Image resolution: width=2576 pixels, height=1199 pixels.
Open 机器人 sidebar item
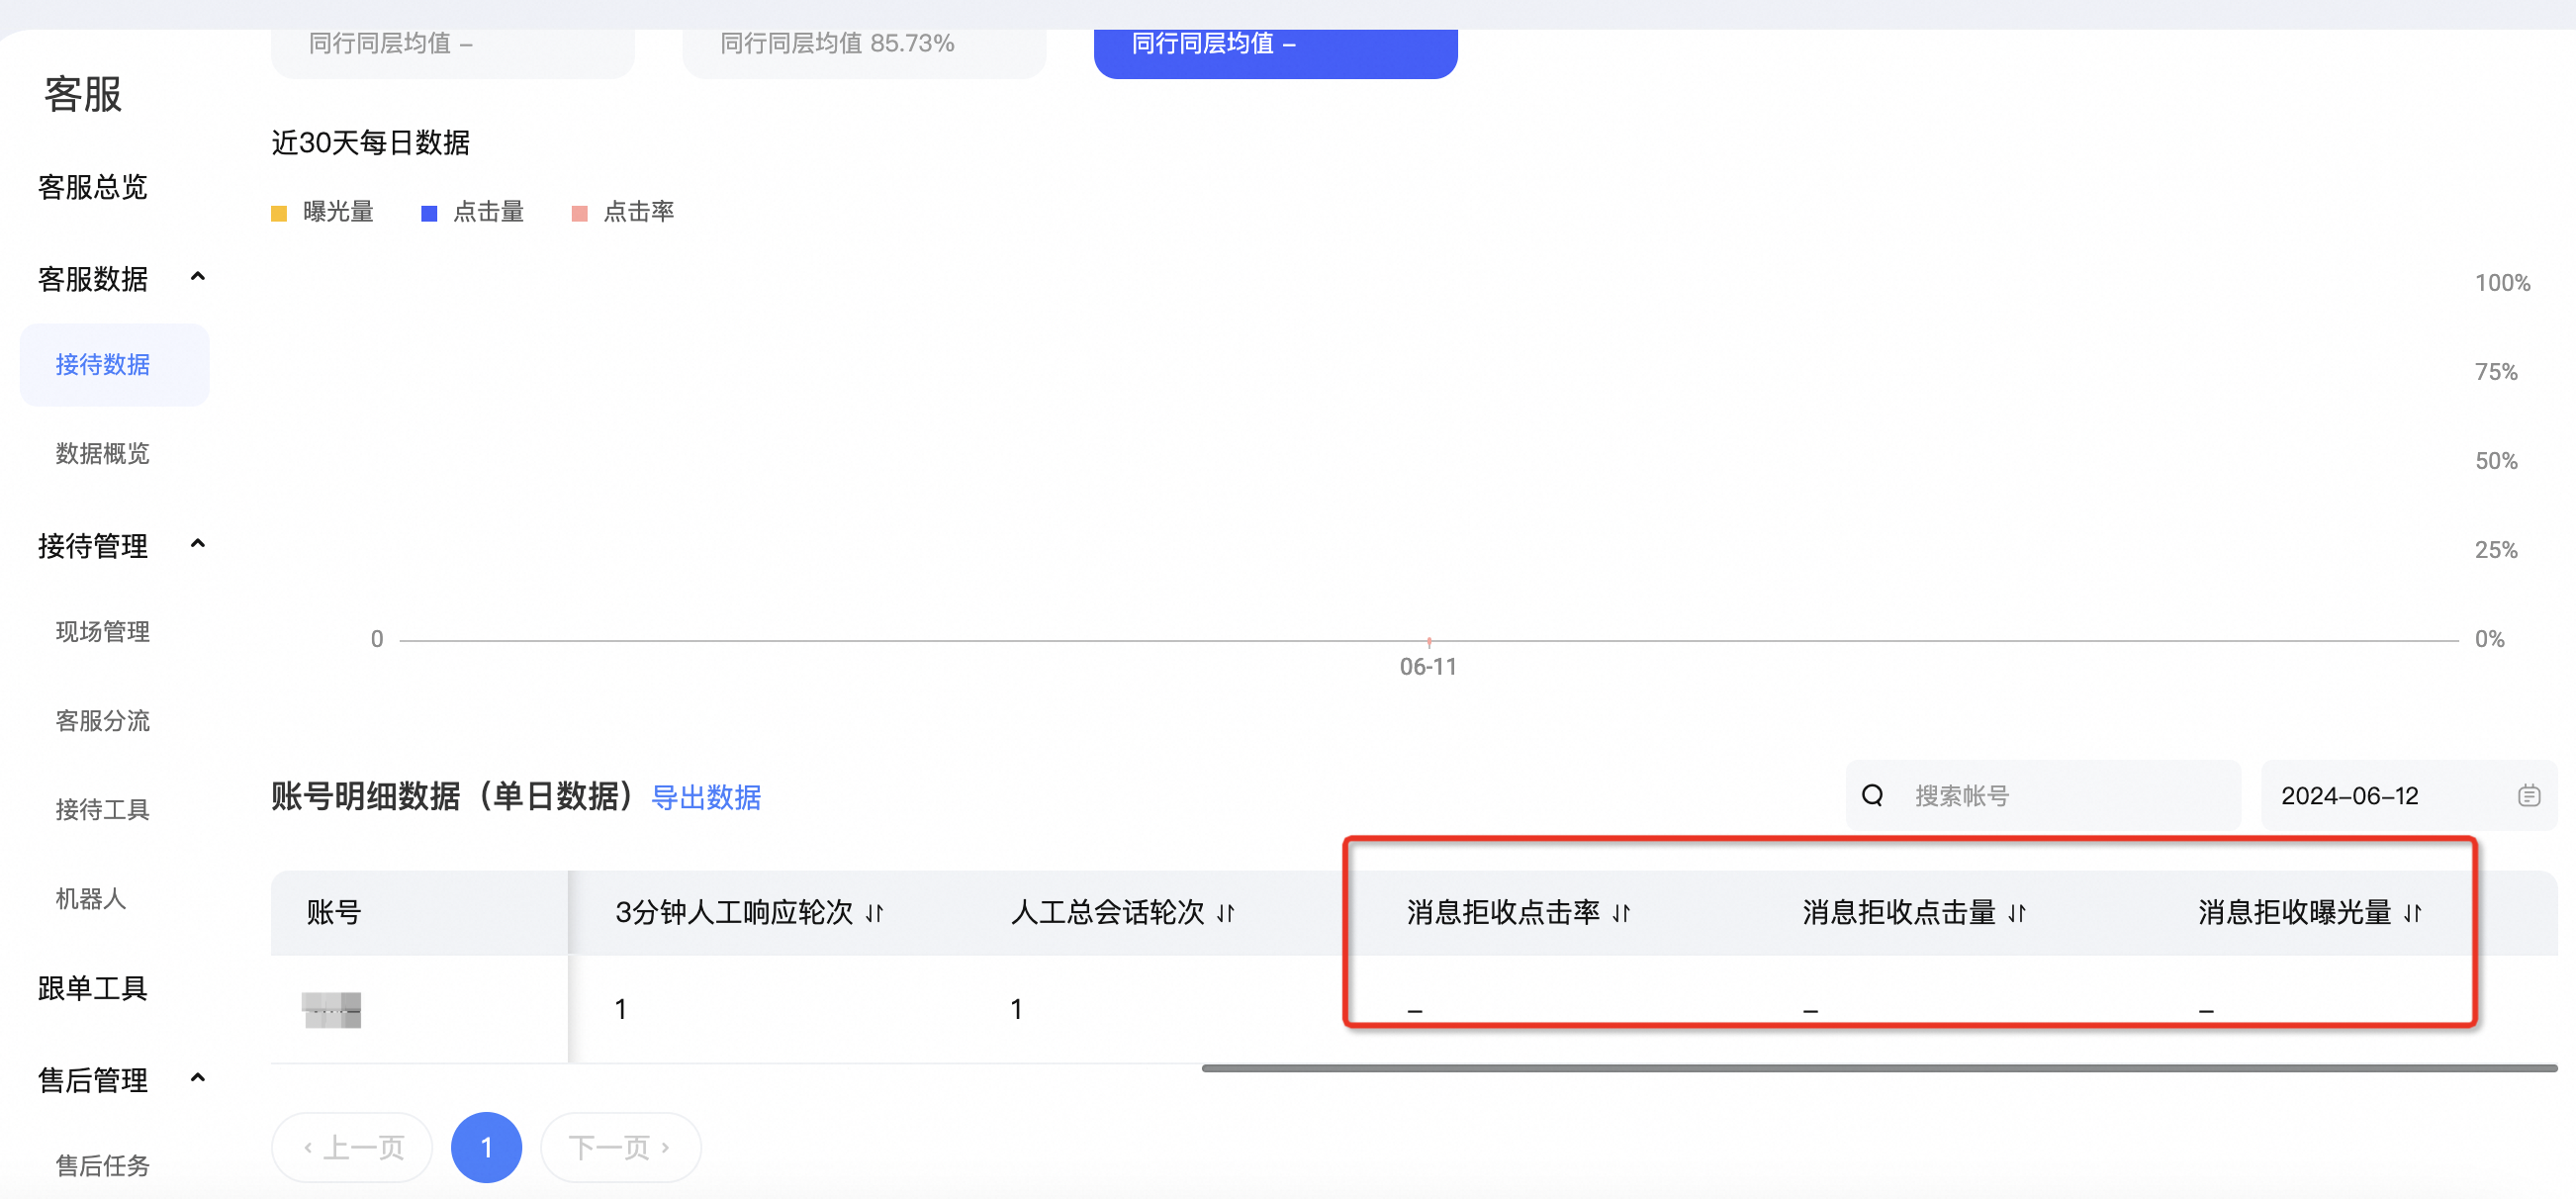pyautogui.click(x=91, y=899)
